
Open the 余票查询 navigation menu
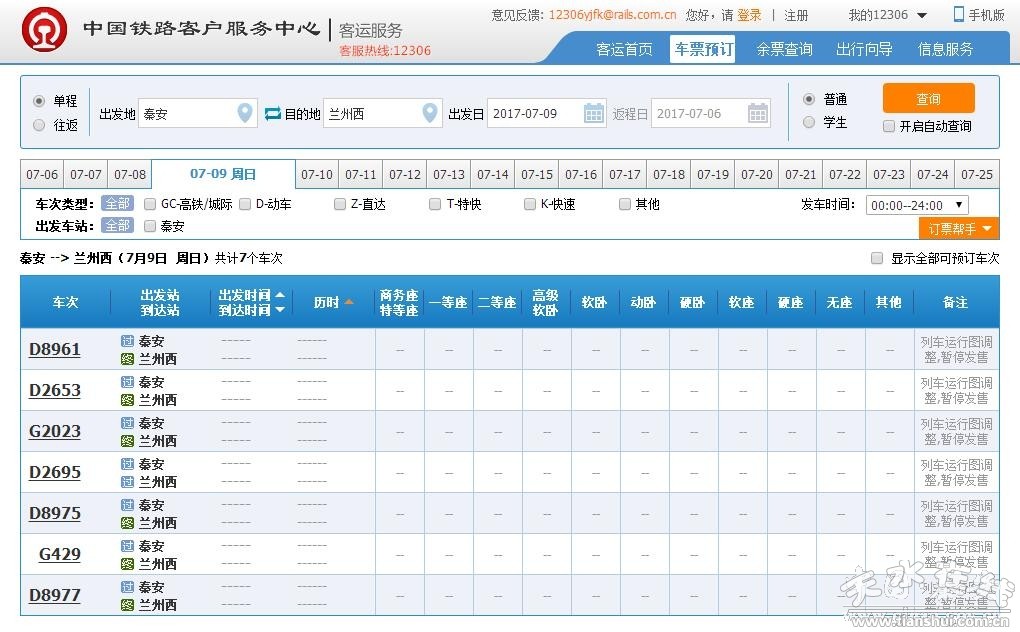784,49
